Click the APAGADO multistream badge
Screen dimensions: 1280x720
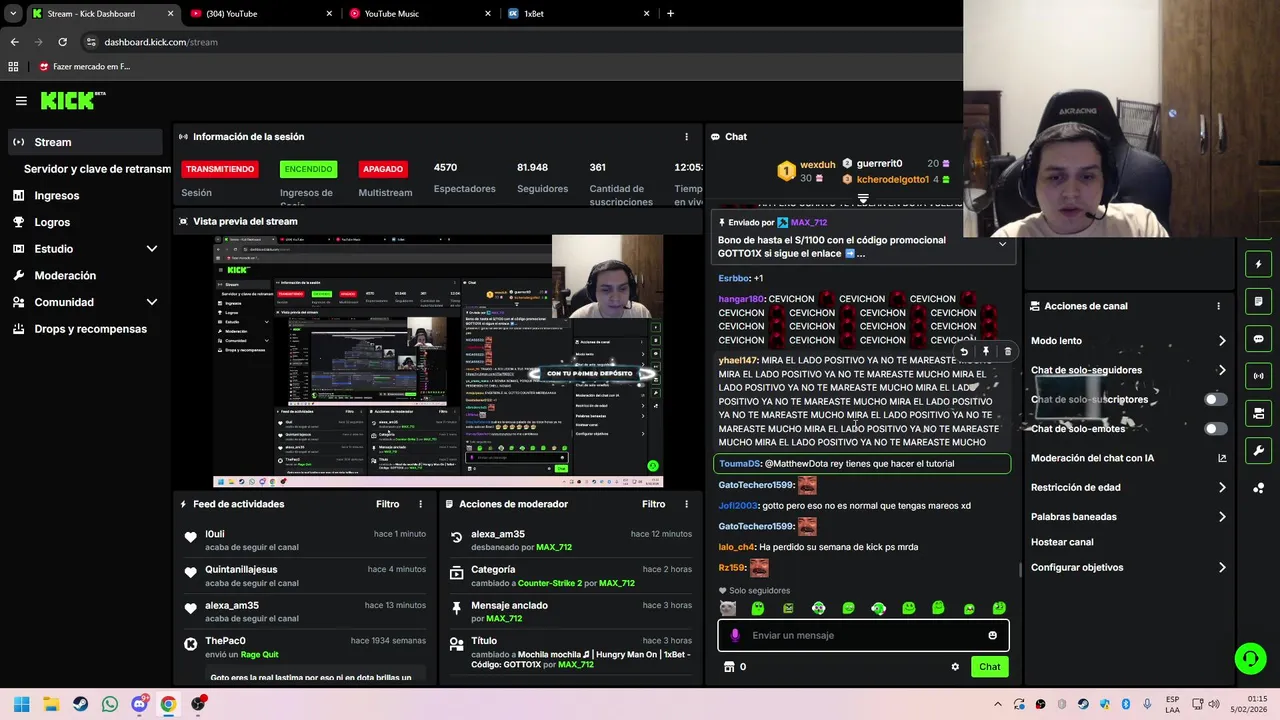pos(383,169)
